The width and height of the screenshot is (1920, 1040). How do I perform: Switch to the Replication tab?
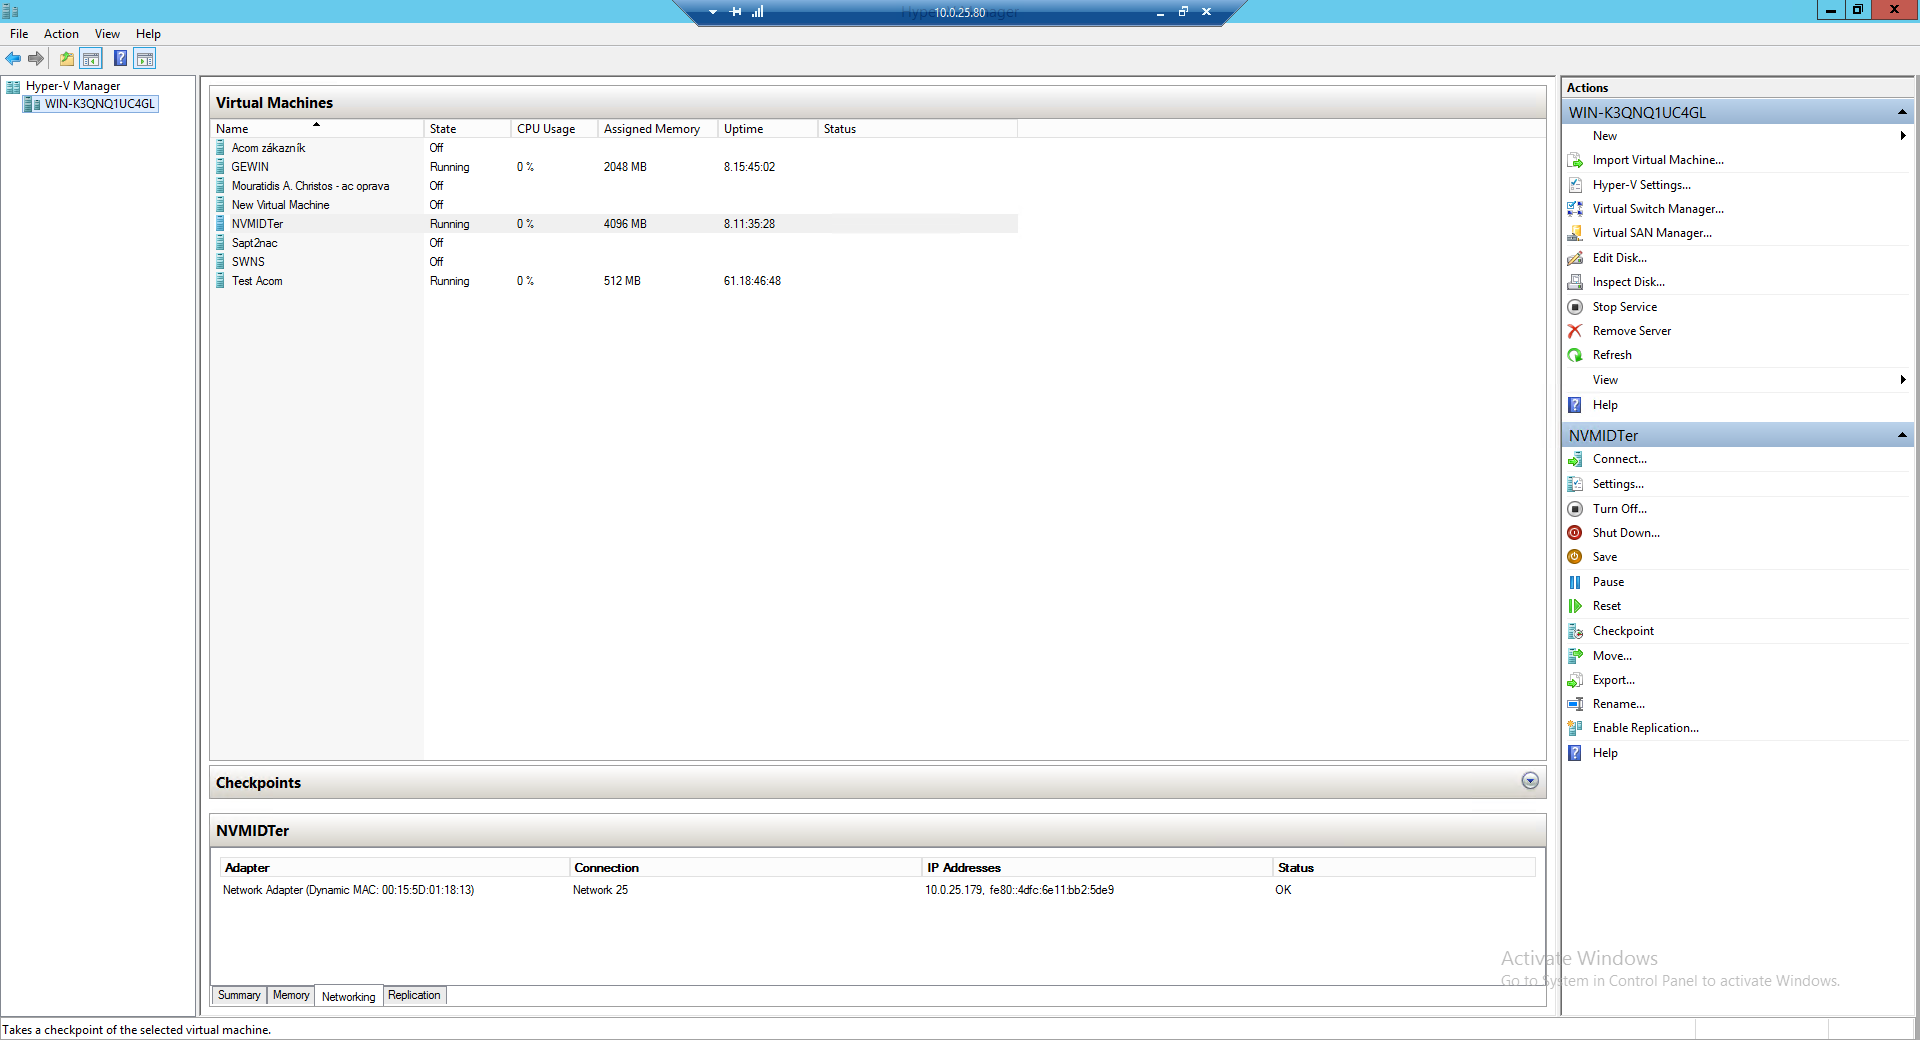pos(414,995)
